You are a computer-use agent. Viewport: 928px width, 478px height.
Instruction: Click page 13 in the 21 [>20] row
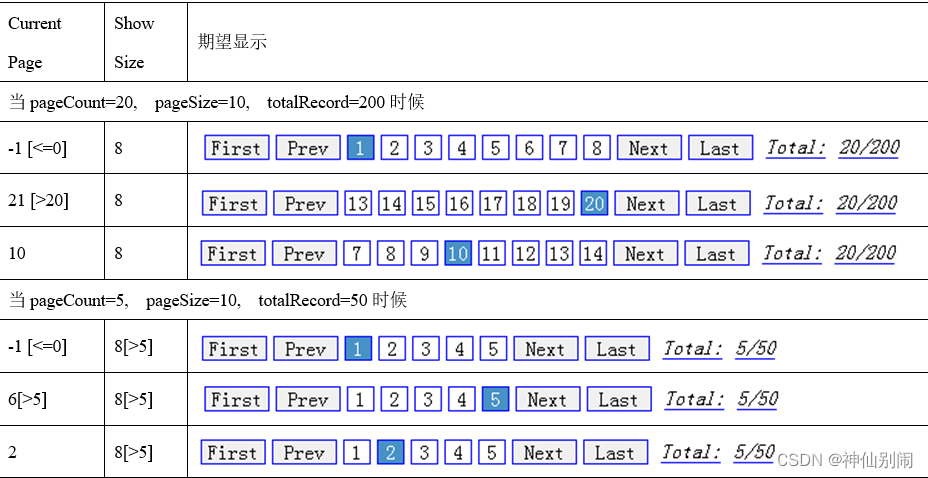point(357,204)
